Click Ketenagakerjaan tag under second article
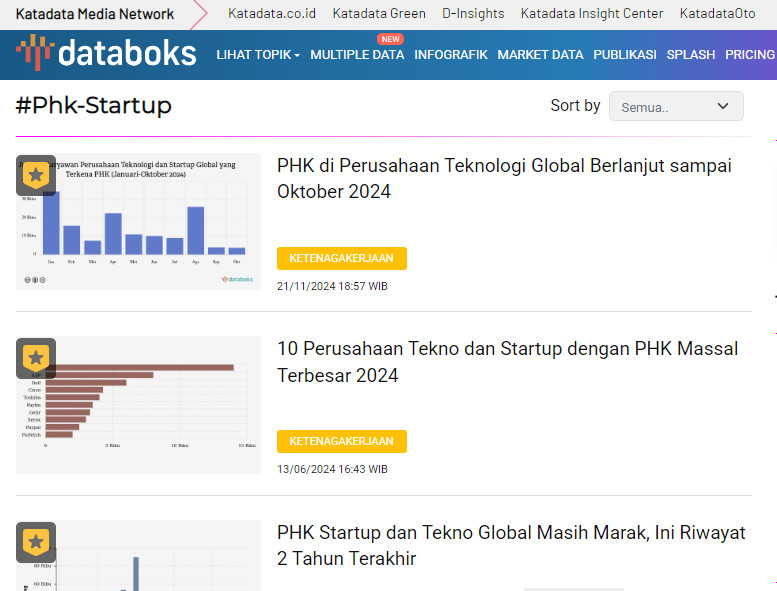The height and width of the screenshot is (591, 777). pos(342,441)
